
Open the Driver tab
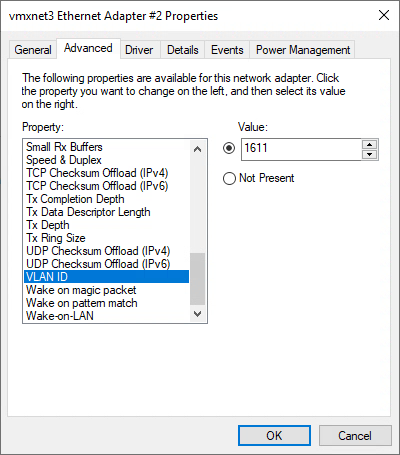click(139, 50)
